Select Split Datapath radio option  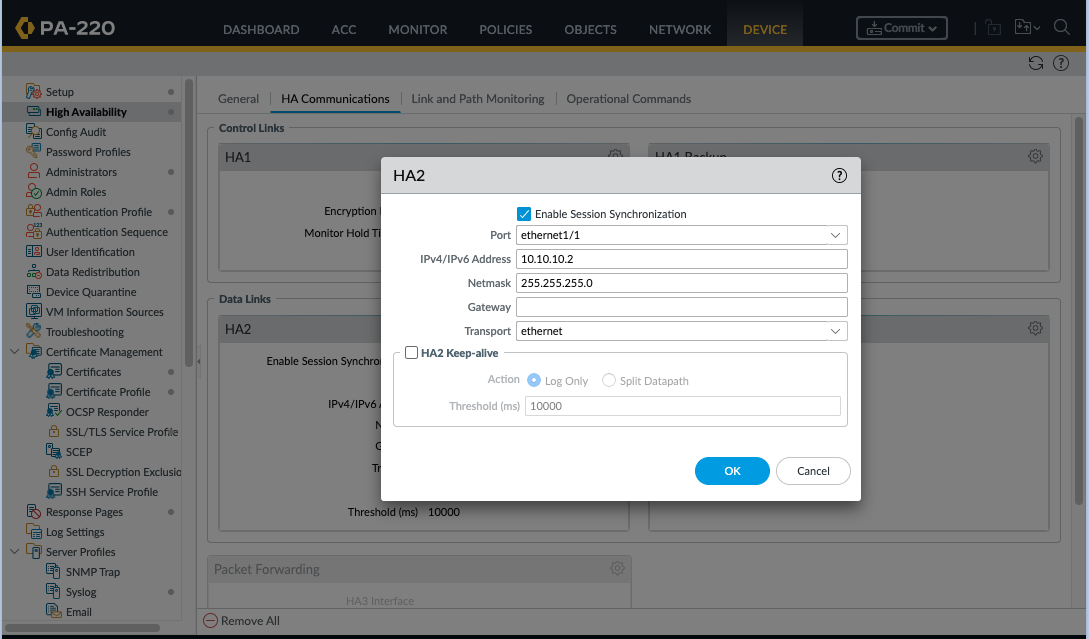point(608,381)
